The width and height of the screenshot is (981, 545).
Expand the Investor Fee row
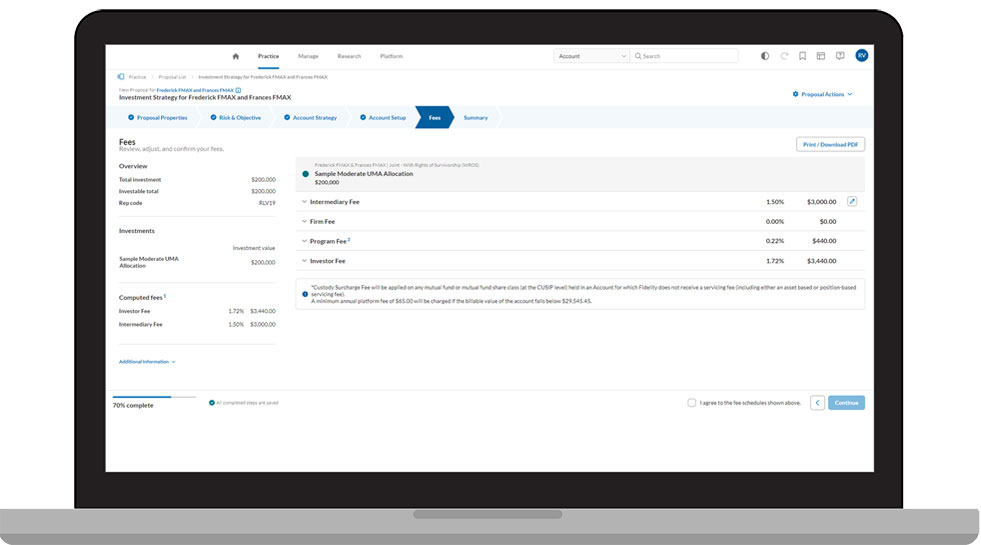click(x=304, y=261)
